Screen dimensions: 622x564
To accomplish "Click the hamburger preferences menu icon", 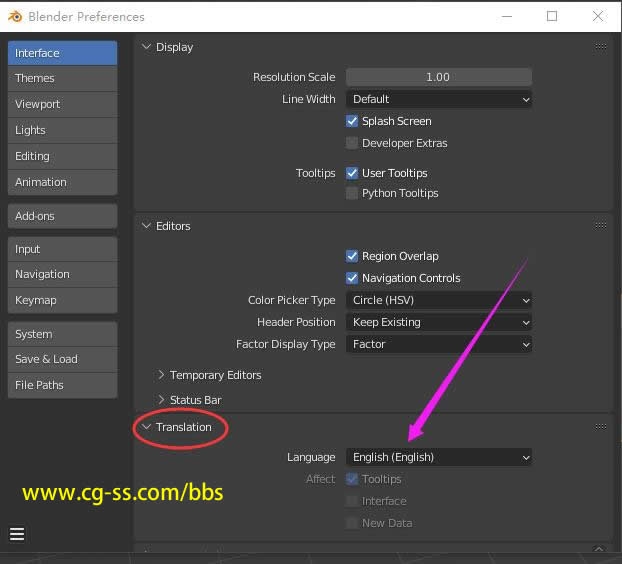I will tap(17, 534).
